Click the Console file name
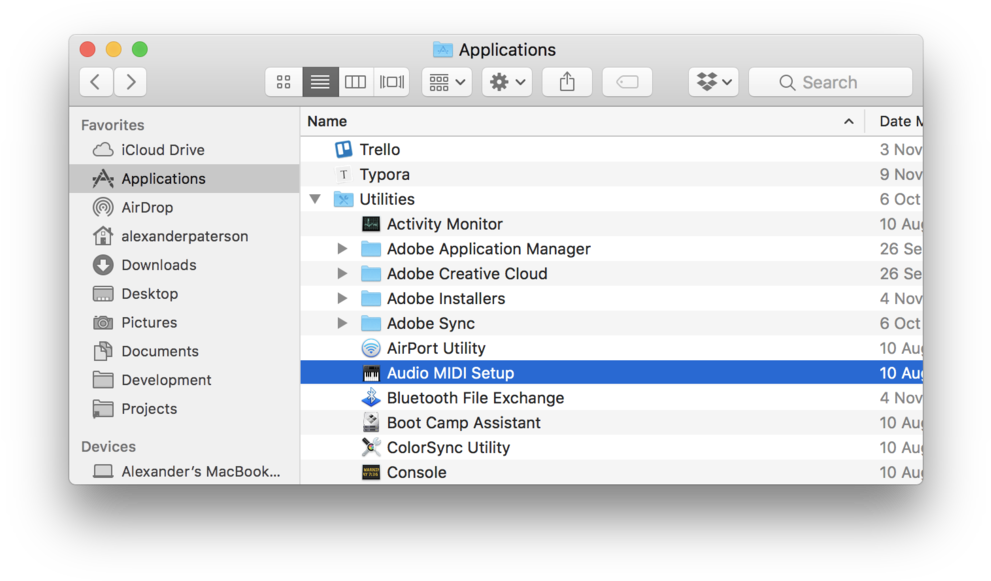Screen dimensions: 991x581 tap(416, 472)
